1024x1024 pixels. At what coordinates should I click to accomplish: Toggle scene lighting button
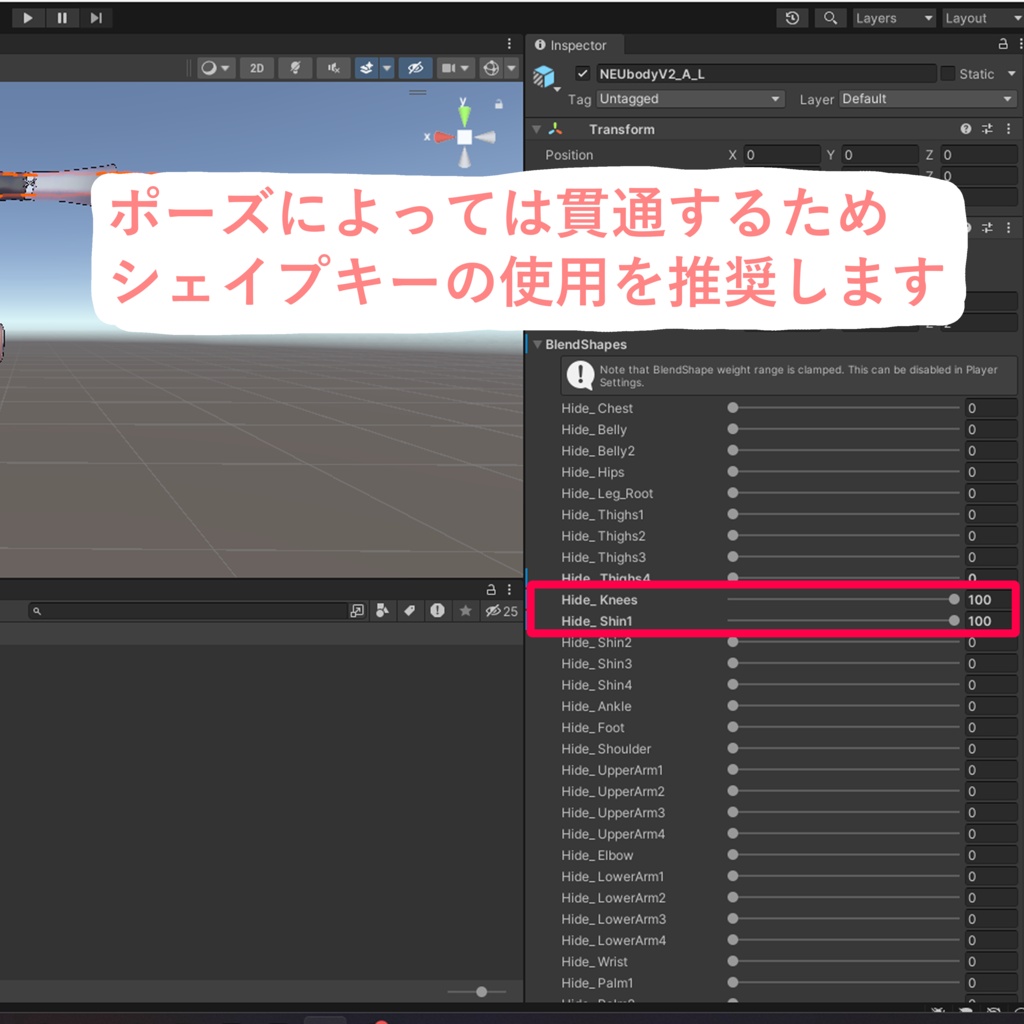[295, 68]
